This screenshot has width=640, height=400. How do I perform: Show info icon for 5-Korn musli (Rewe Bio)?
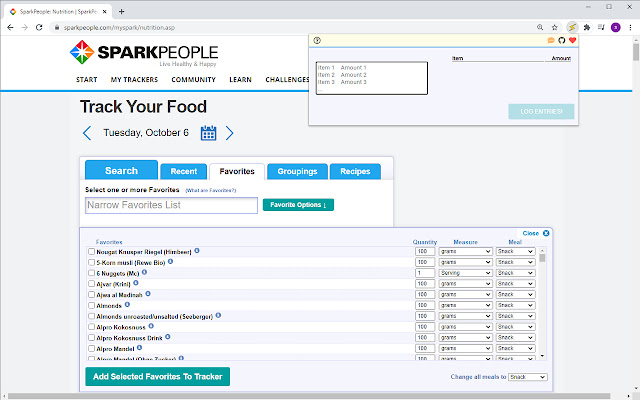click(x=171, y=261)
